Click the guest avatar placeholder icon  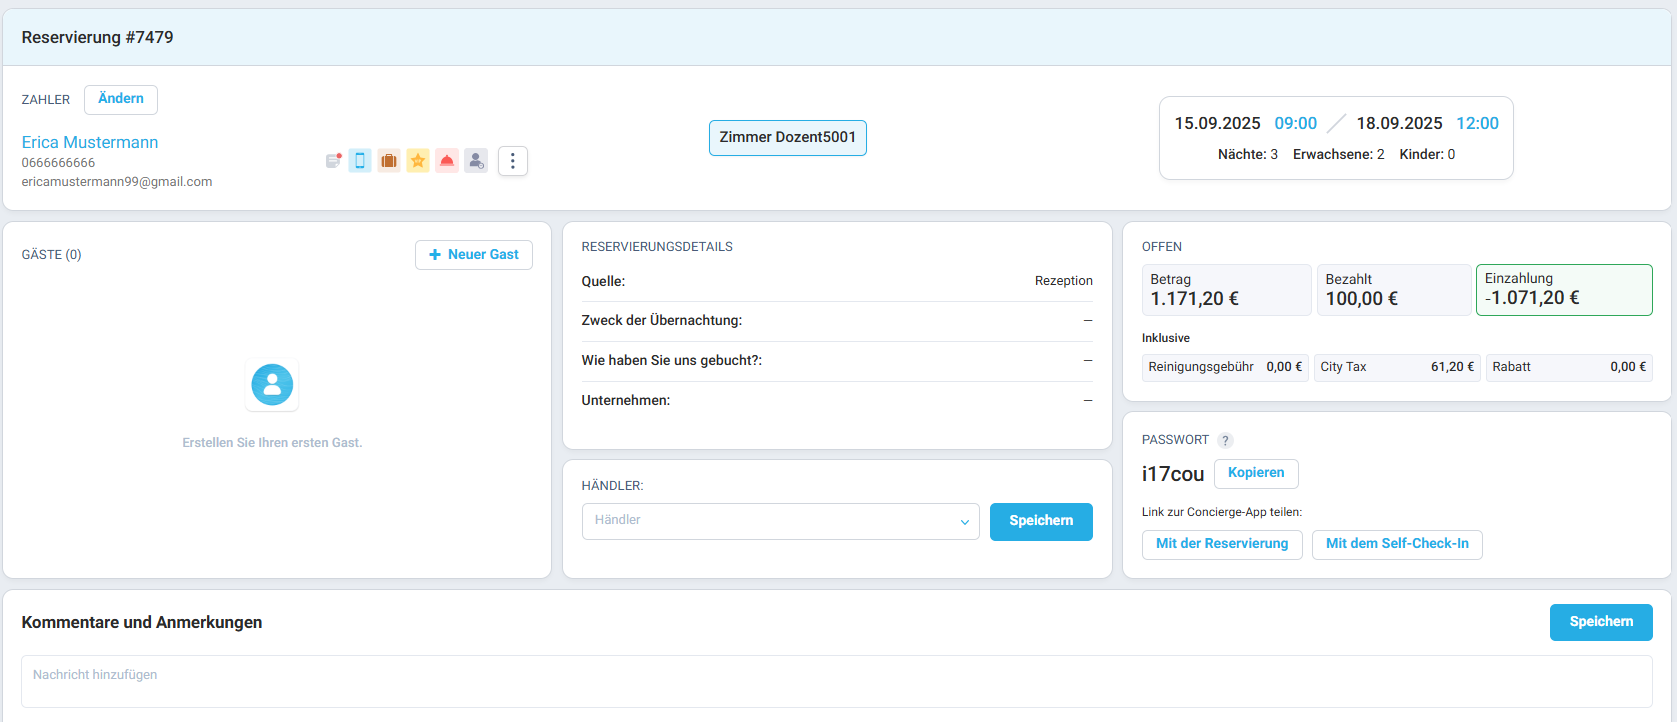click(272, 385)
